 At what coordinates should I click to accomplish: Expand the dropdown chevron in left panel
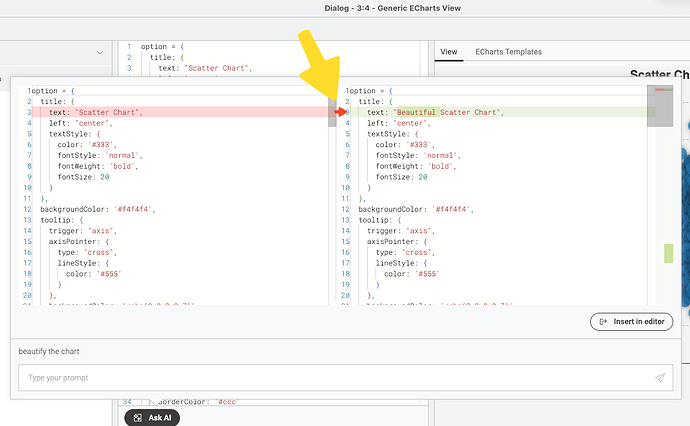tap(100, 52)
